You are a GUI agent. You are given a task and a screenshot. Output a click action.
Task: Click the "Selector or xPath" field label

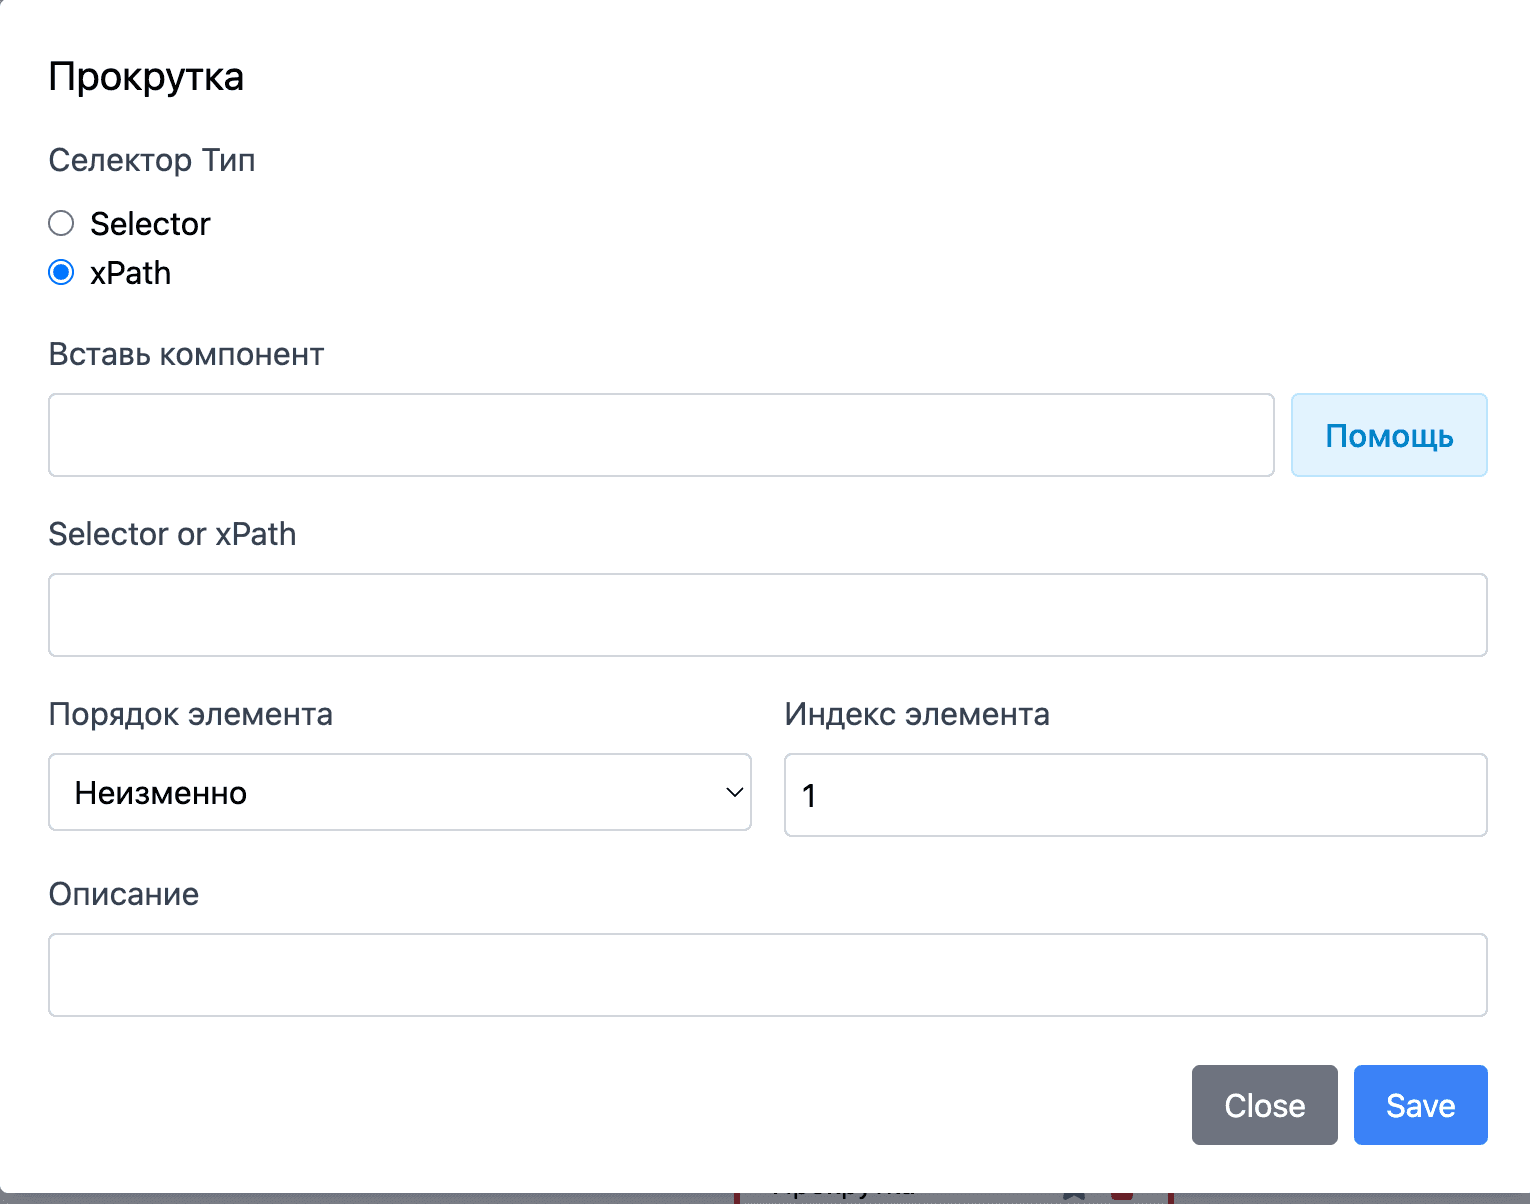[x=172, y=534]
